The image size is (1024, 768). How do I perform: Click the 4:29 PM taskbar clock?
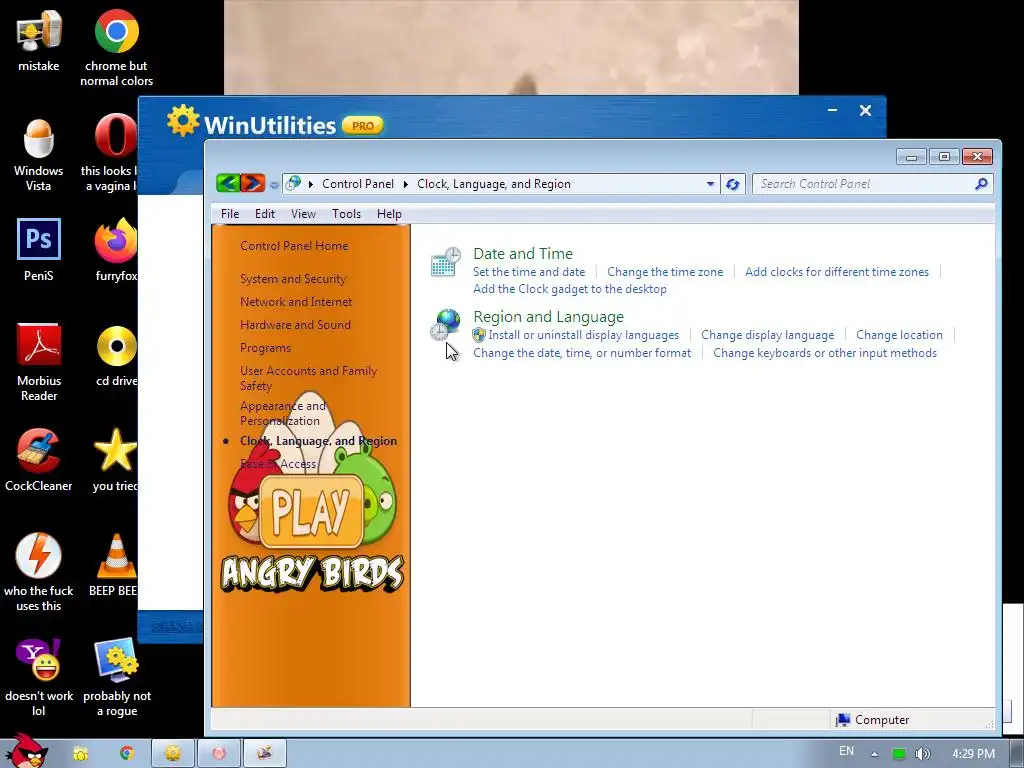973,754
